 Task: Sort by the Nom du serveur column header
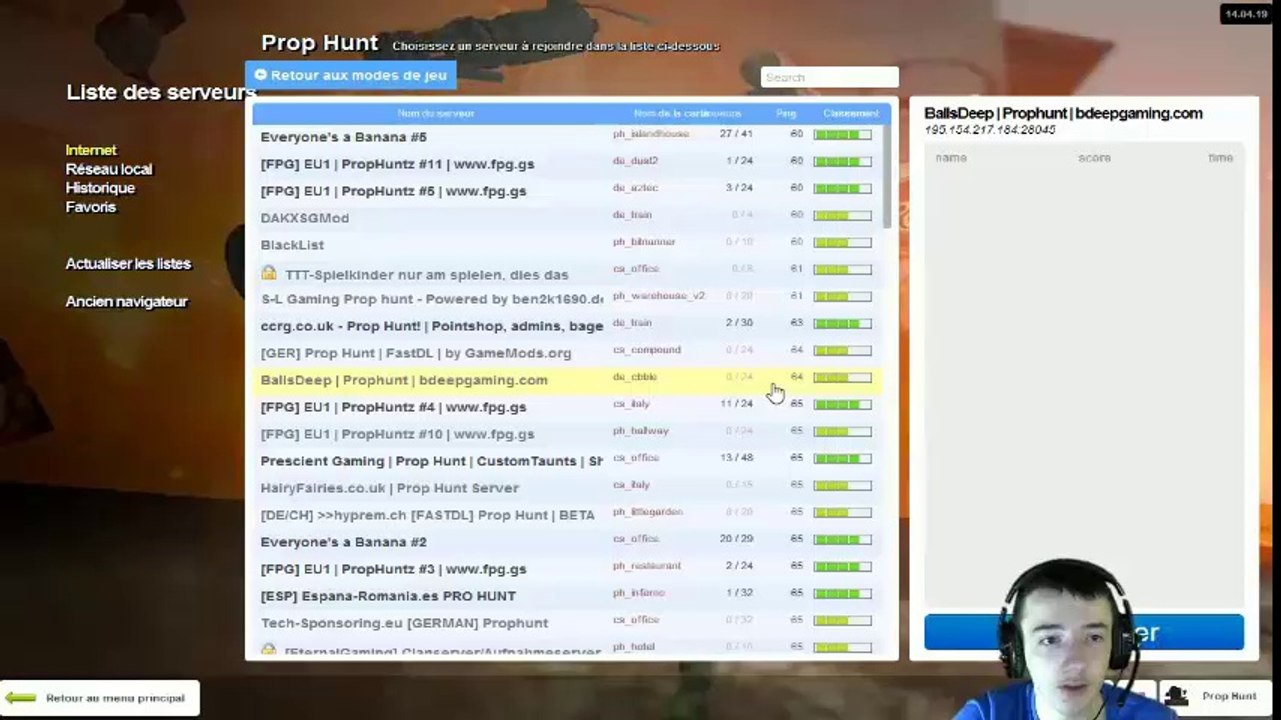pos(436,113)
